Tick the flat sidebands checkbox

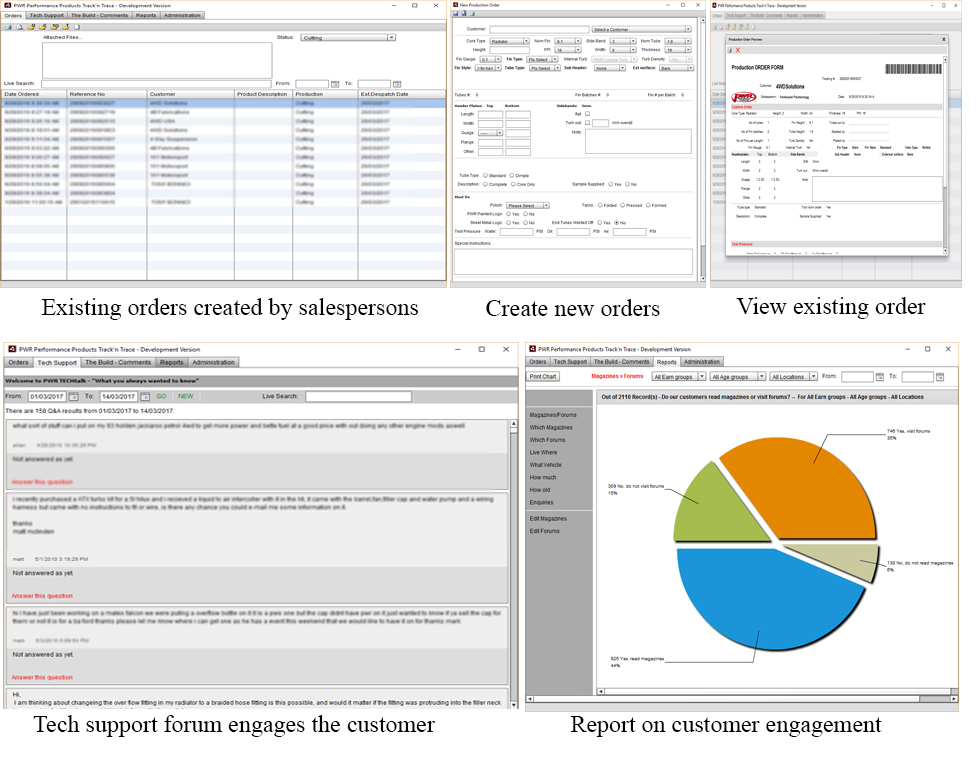coord(588,114)
